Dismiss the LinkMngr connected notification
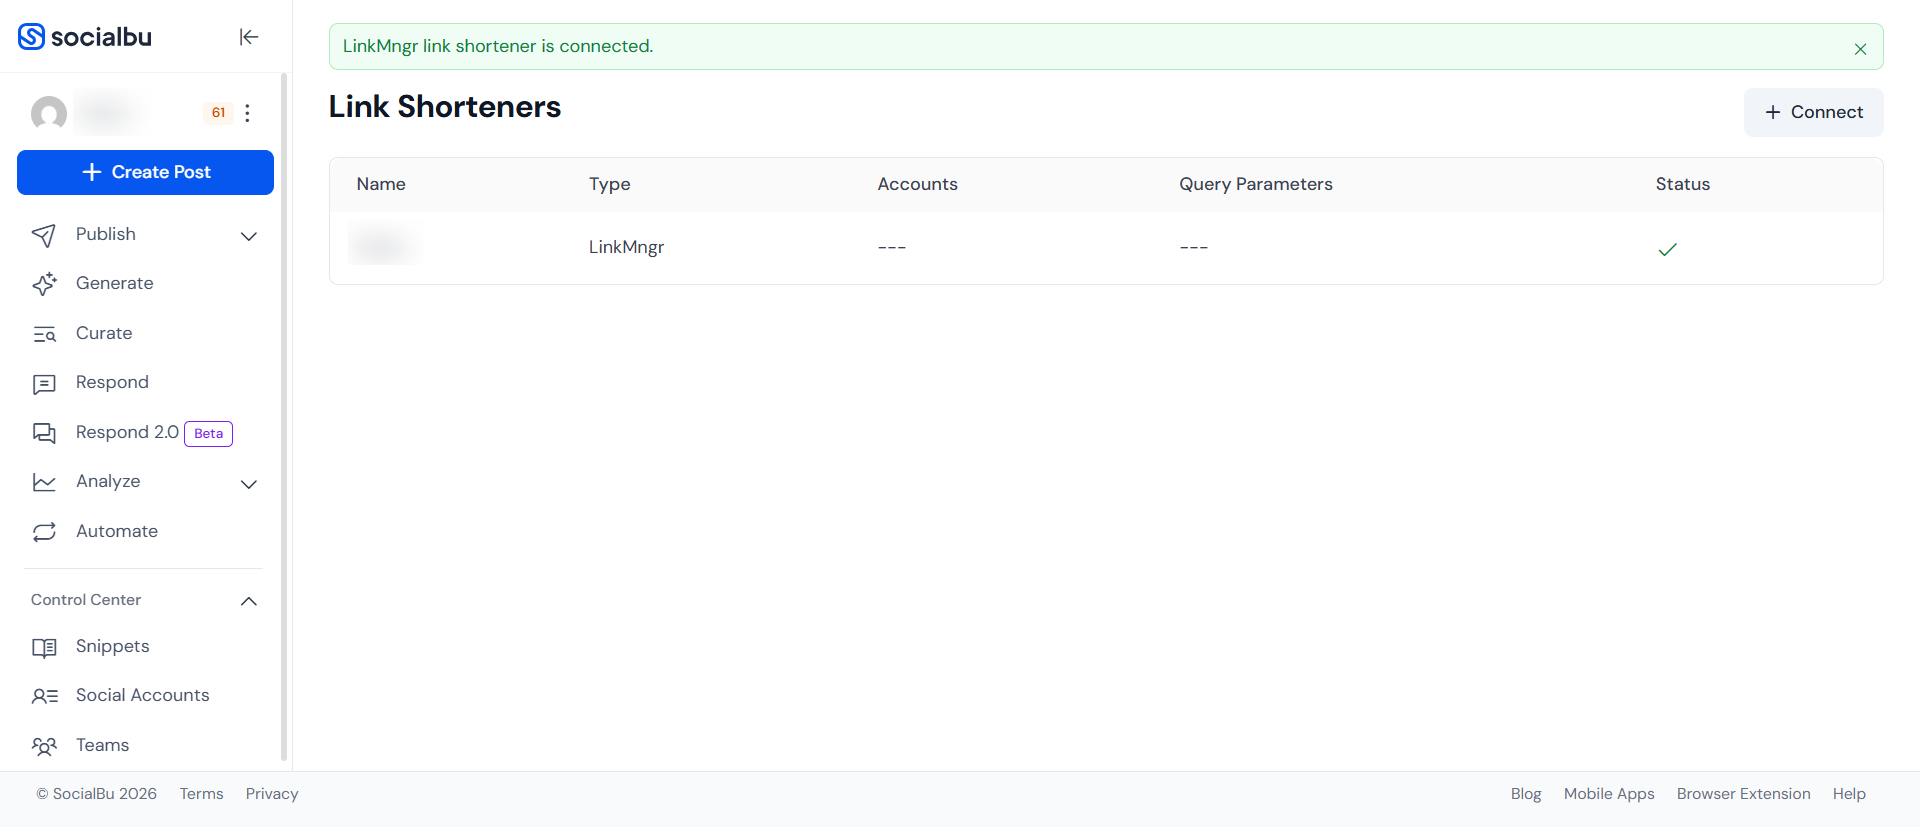This screenshot has height=827, width=1920. point(1860,48)
